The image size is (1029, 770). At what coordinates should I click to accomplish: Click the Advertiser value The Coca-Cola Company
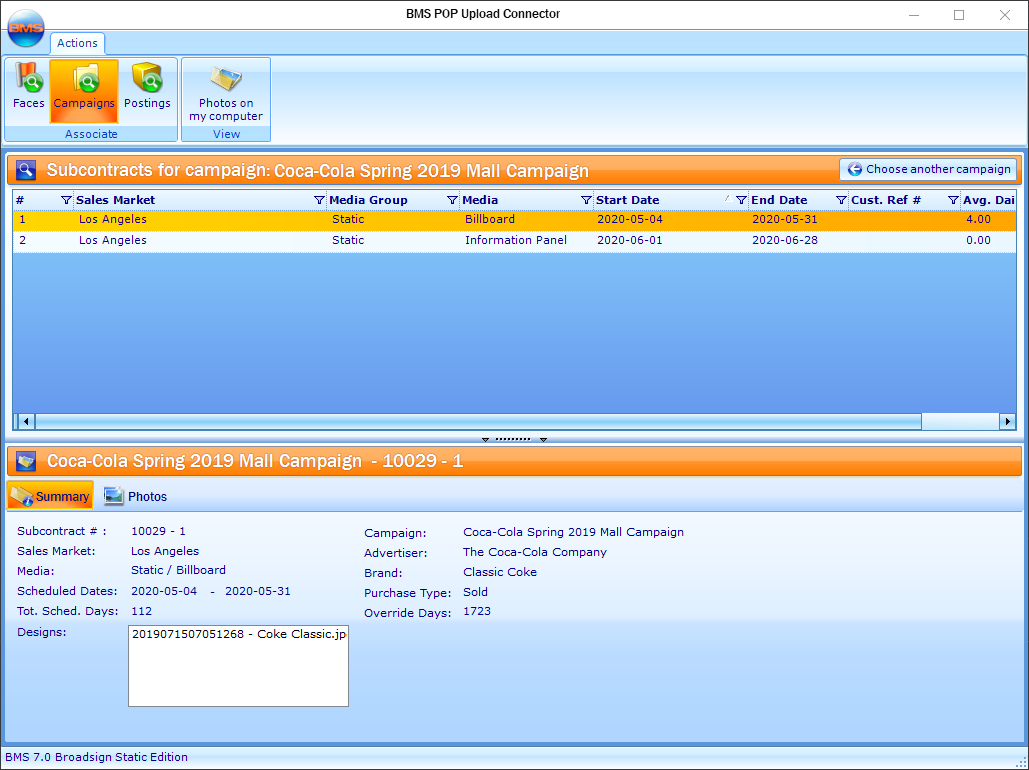coord(535,552)
